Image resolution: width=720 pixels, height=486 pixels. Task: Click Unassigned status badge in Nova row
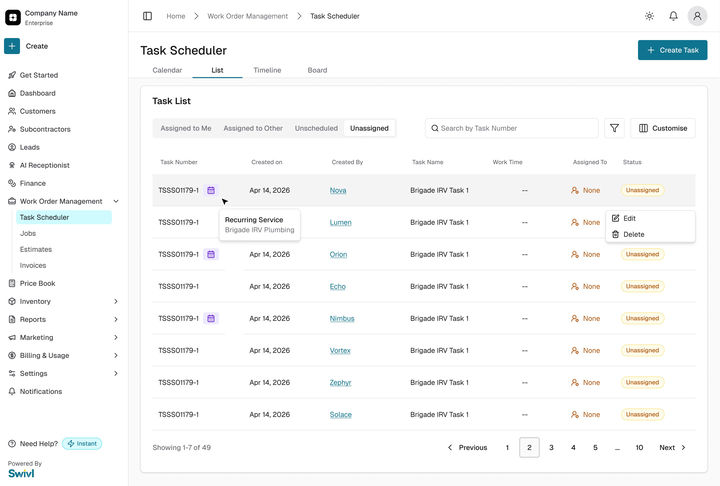[642, 190]
